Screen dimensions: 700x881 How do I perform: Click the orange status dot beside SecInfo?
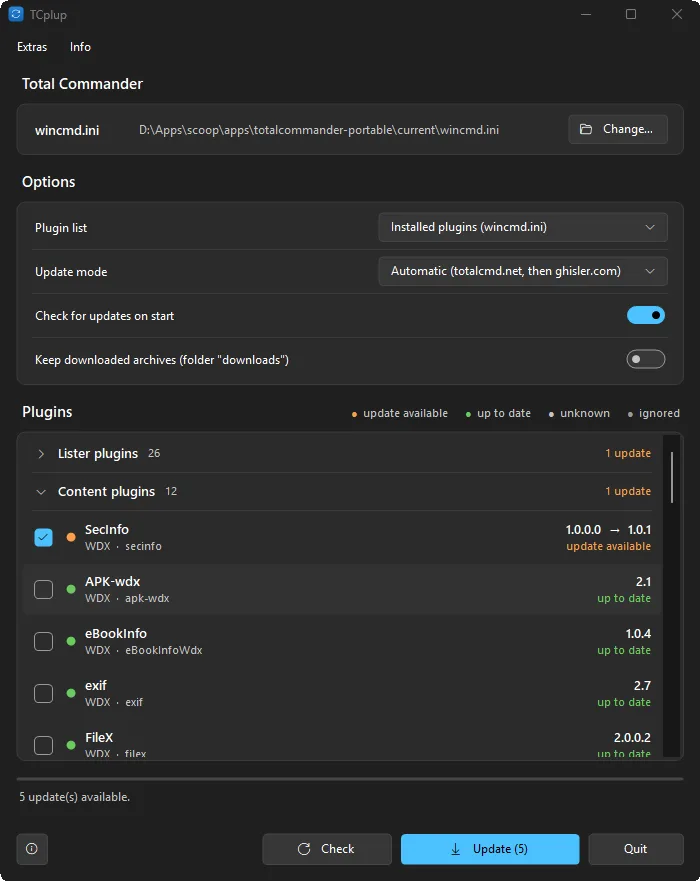coord(71,537)
